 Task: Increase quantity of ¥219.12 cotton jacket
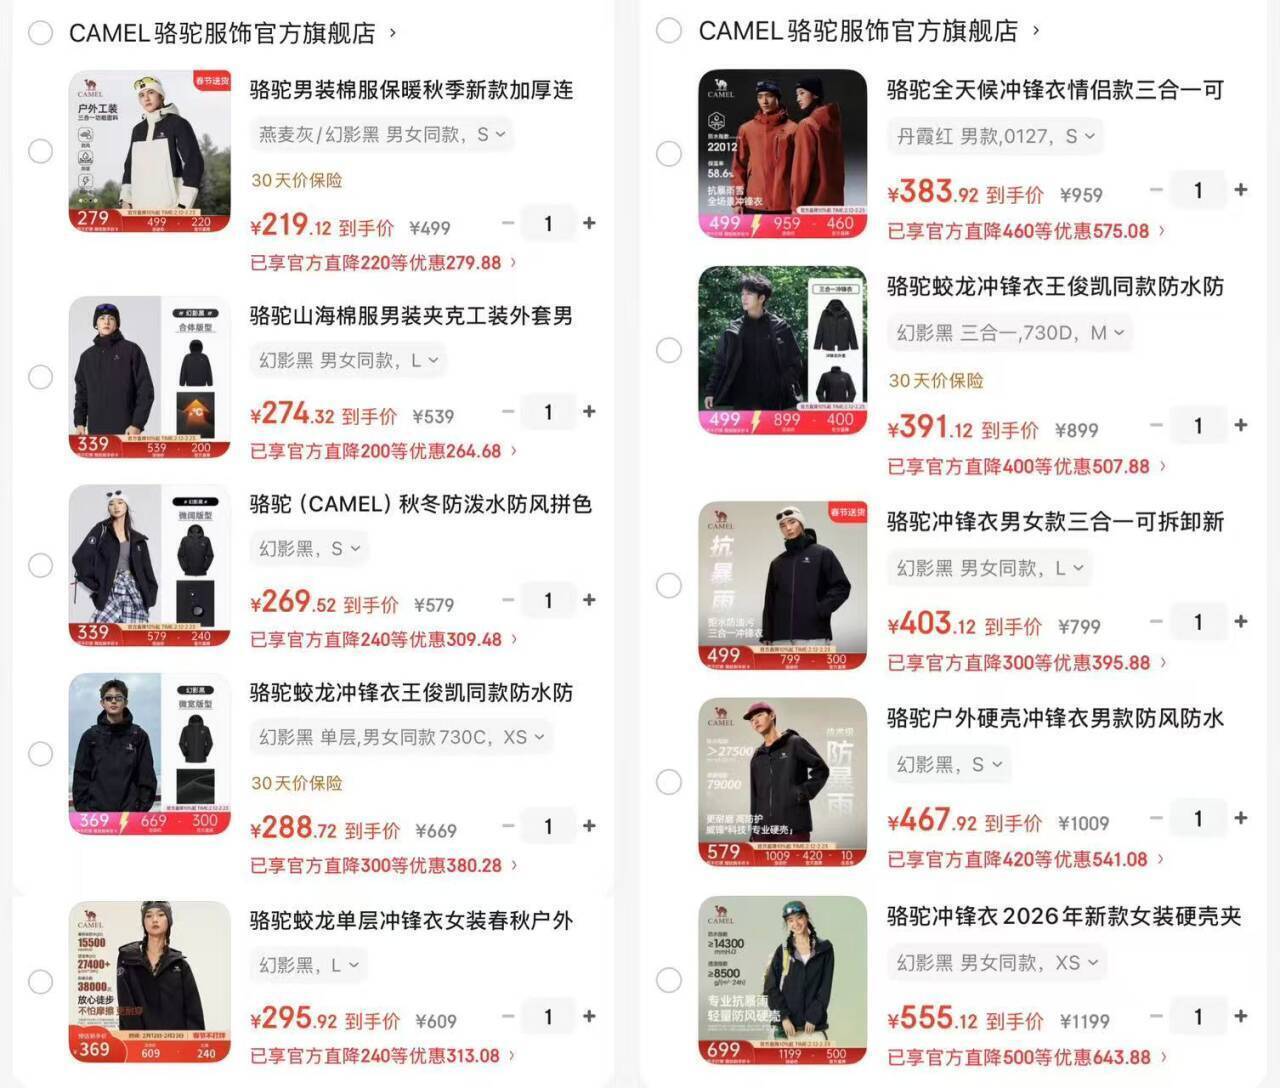589,223
